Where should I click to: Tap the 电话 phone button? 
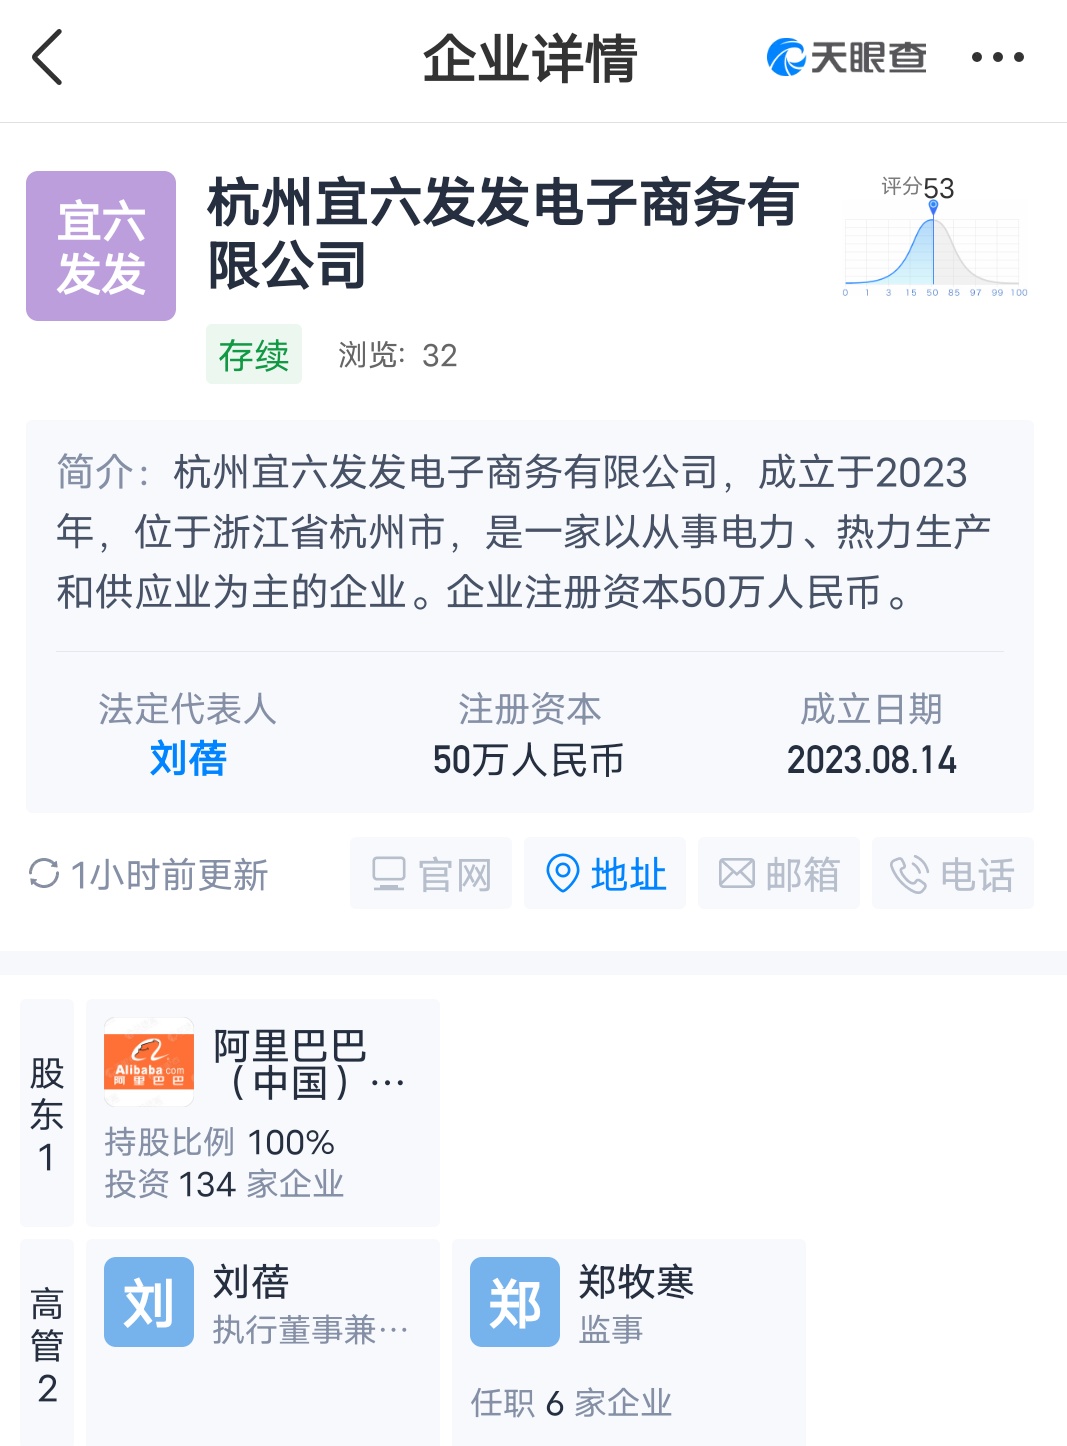(953, 873)
